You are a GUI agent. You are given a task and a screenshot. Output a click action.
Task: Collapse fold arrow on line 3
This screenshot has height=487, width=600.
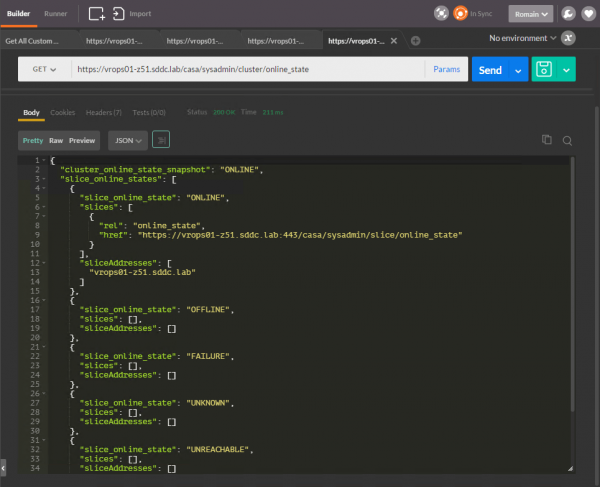[44, 179]
